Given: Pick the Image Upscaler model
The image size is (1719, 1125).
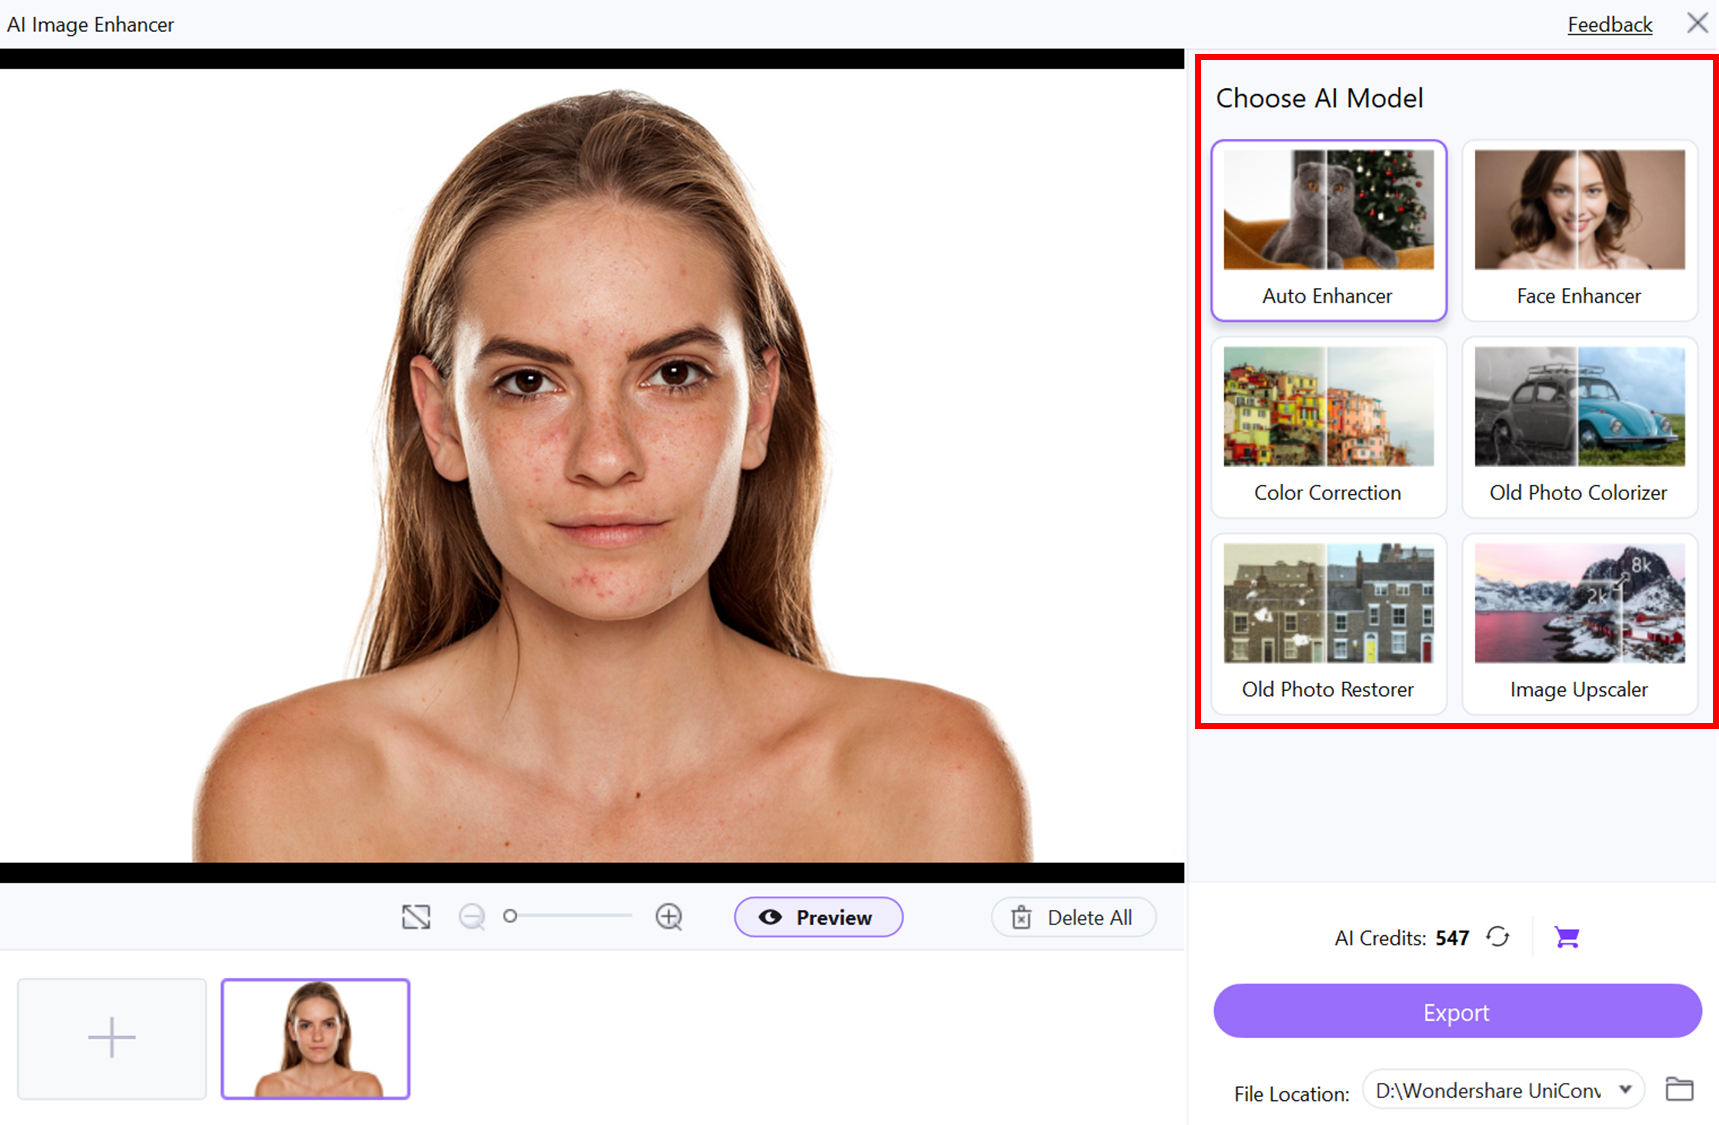Looking at the screenshot, I should pyautogui.click(x=1580, y=624).
